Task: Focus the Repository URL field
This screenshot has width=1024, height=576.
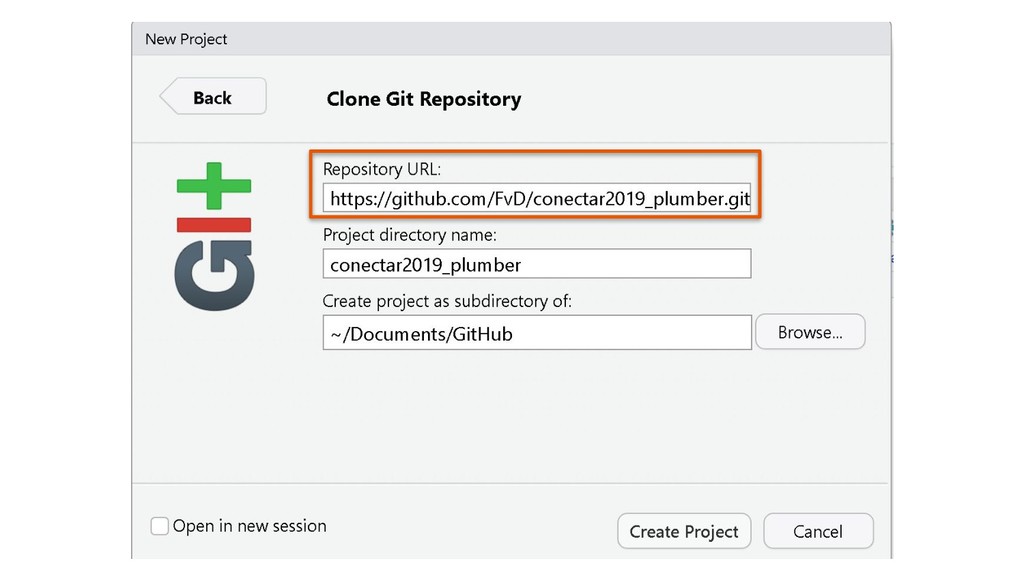Action: coord(537,199)
